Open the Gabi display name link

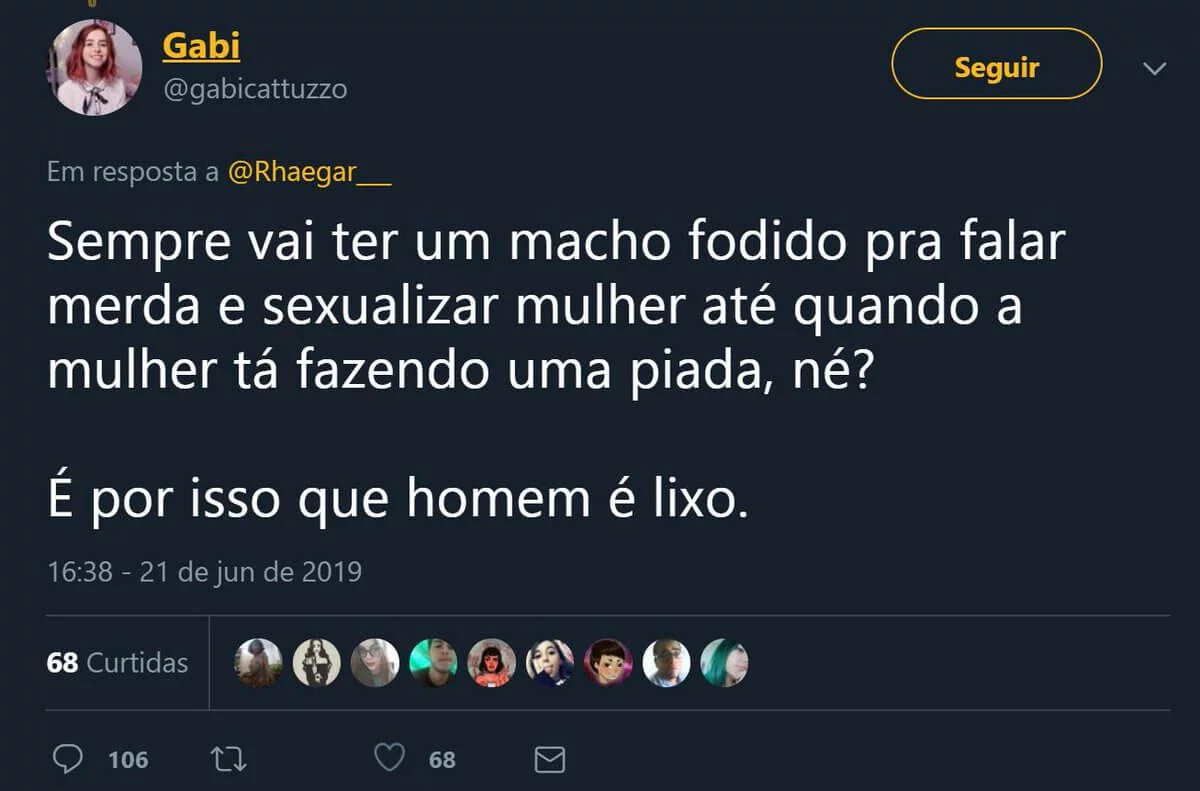(x=200, y=46)
